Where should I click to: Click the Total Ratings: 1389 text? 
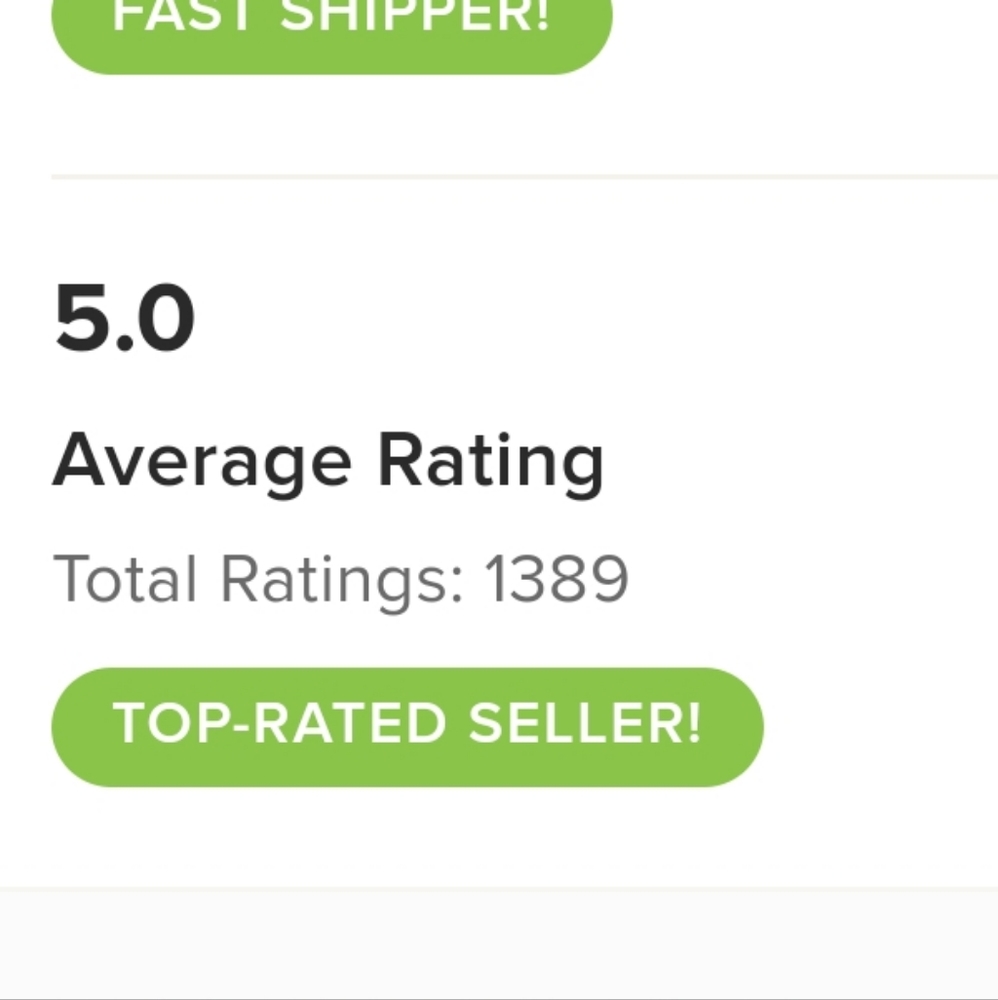(x=340, y=580)
